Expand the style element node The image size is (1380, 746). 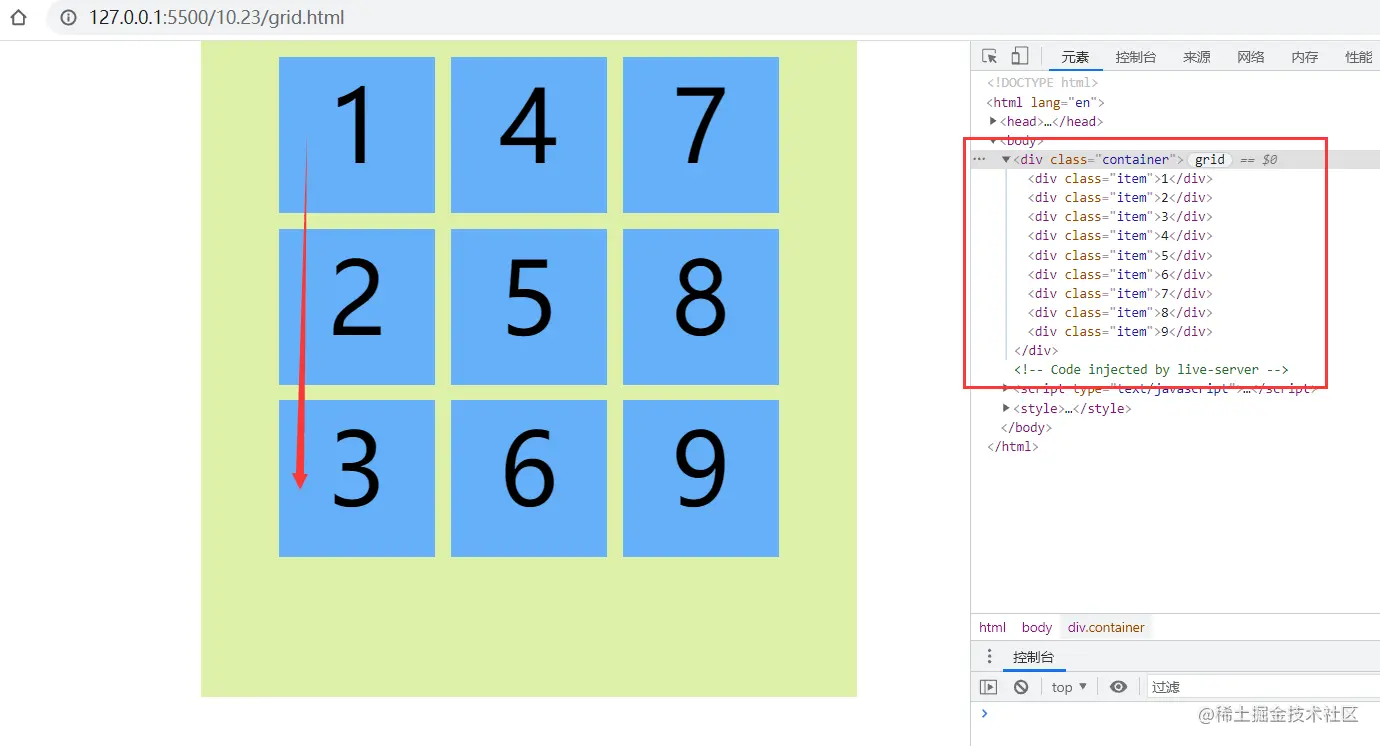click(1006, 408)
